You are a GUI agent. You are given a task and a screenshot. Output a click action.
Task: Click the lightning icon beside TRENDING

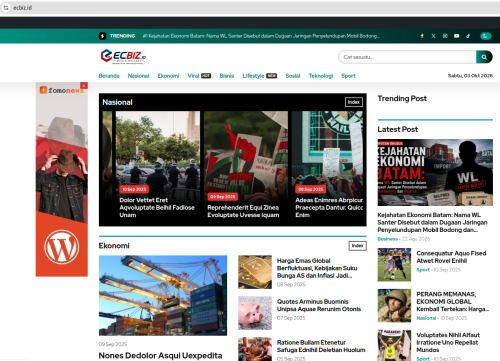point(103,36)
